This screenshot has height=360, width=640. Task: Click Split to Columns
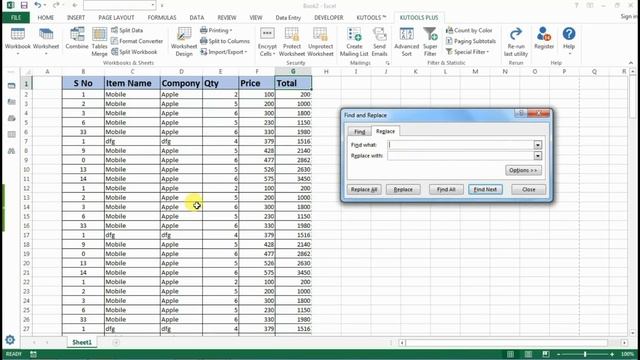[224, 41]
